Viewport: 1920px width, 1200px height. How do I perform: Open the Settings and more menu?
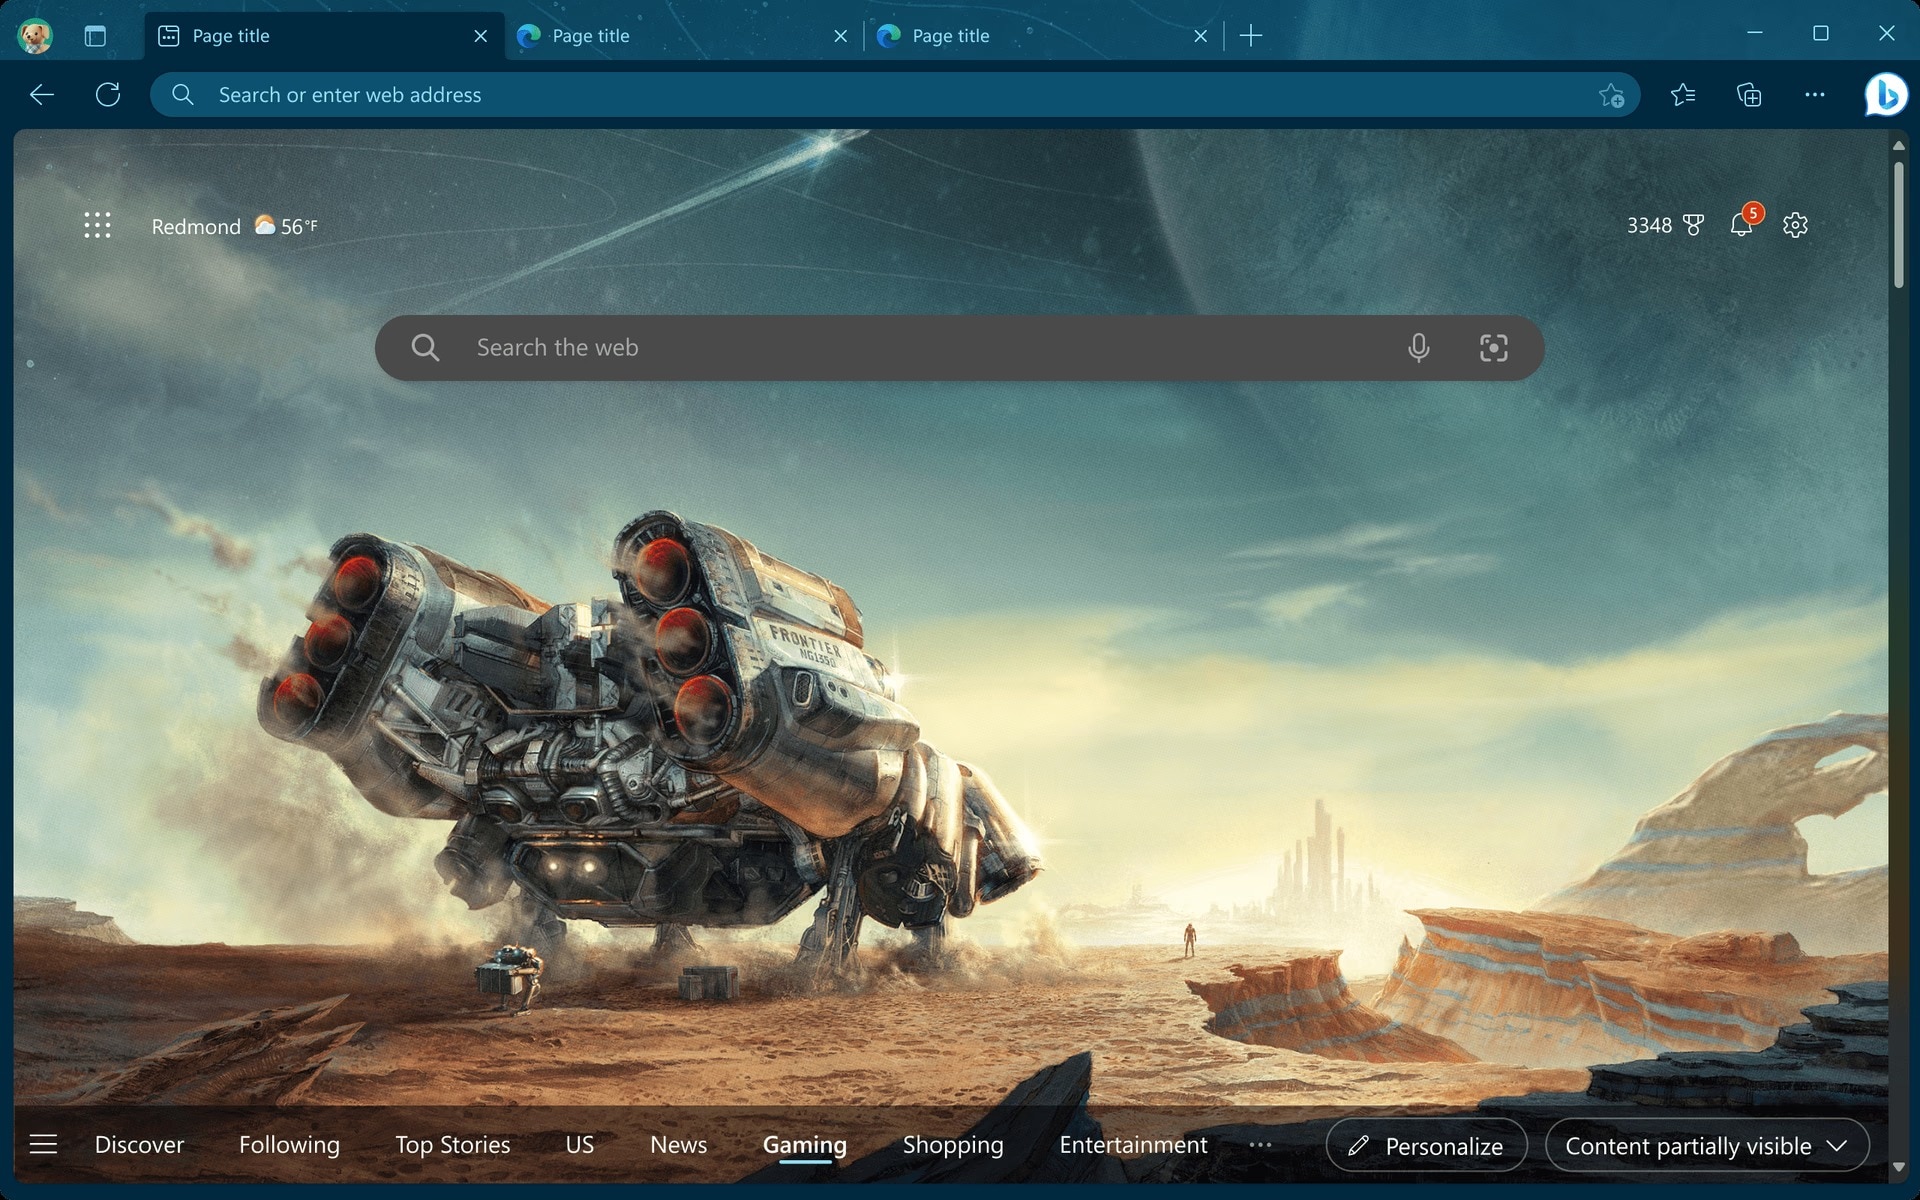click(x=1815, y=95)
